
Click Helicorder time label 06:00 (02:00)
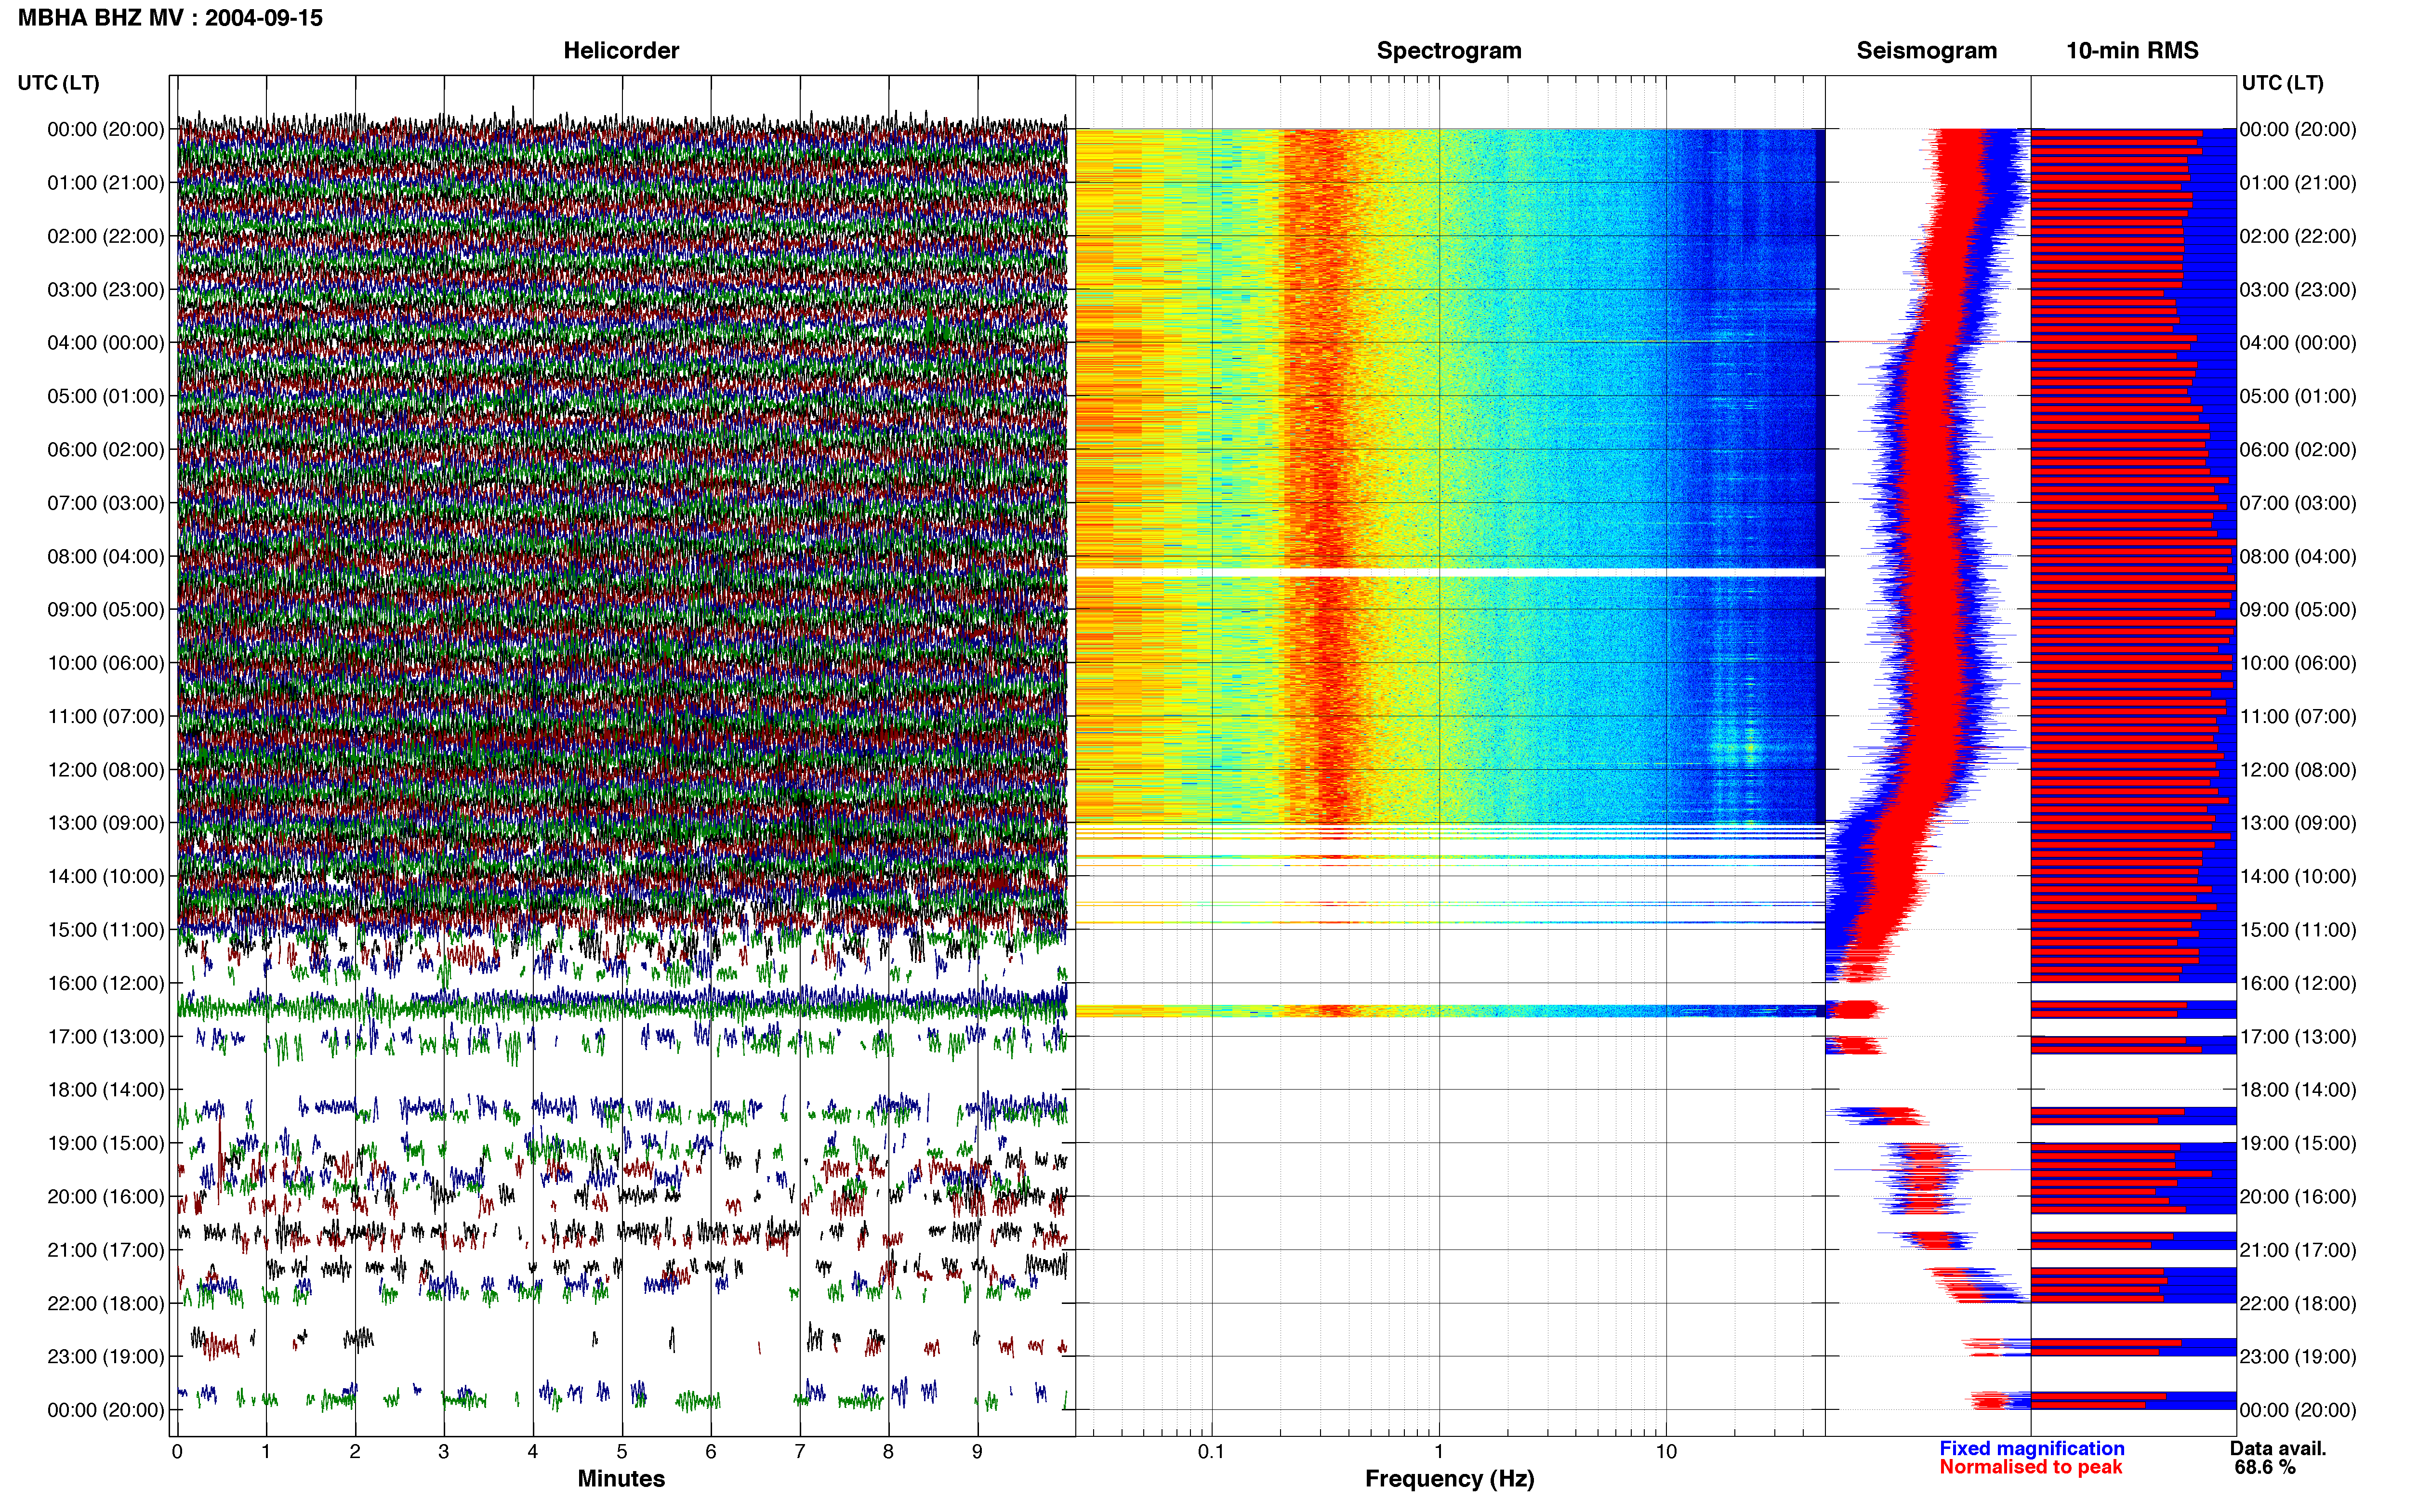pyautogui.click(x=106, y=449)
